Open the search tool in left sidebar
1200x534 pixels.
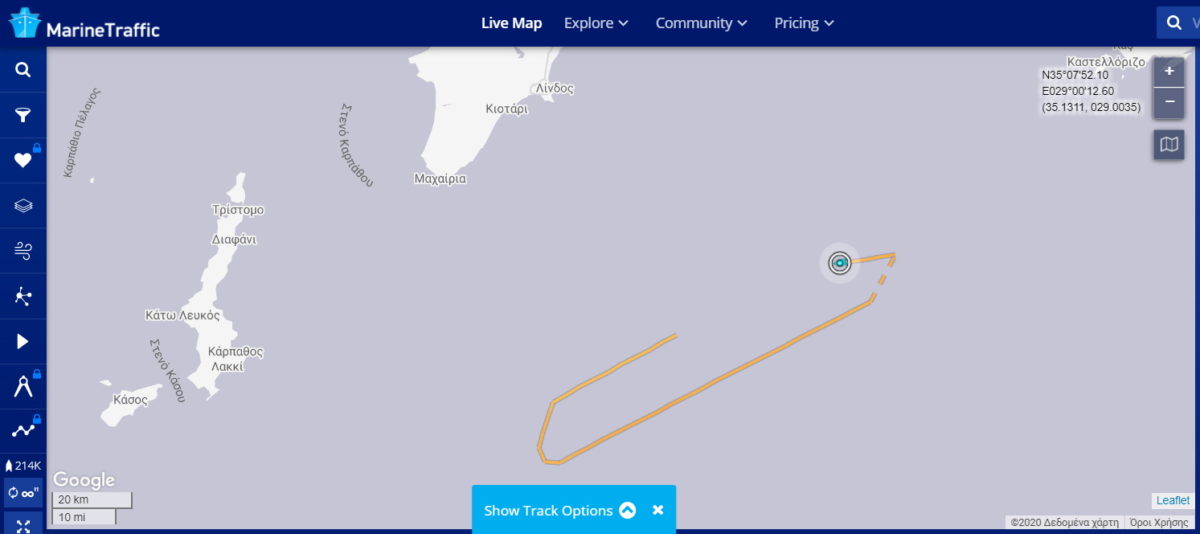tap(23, 70)
